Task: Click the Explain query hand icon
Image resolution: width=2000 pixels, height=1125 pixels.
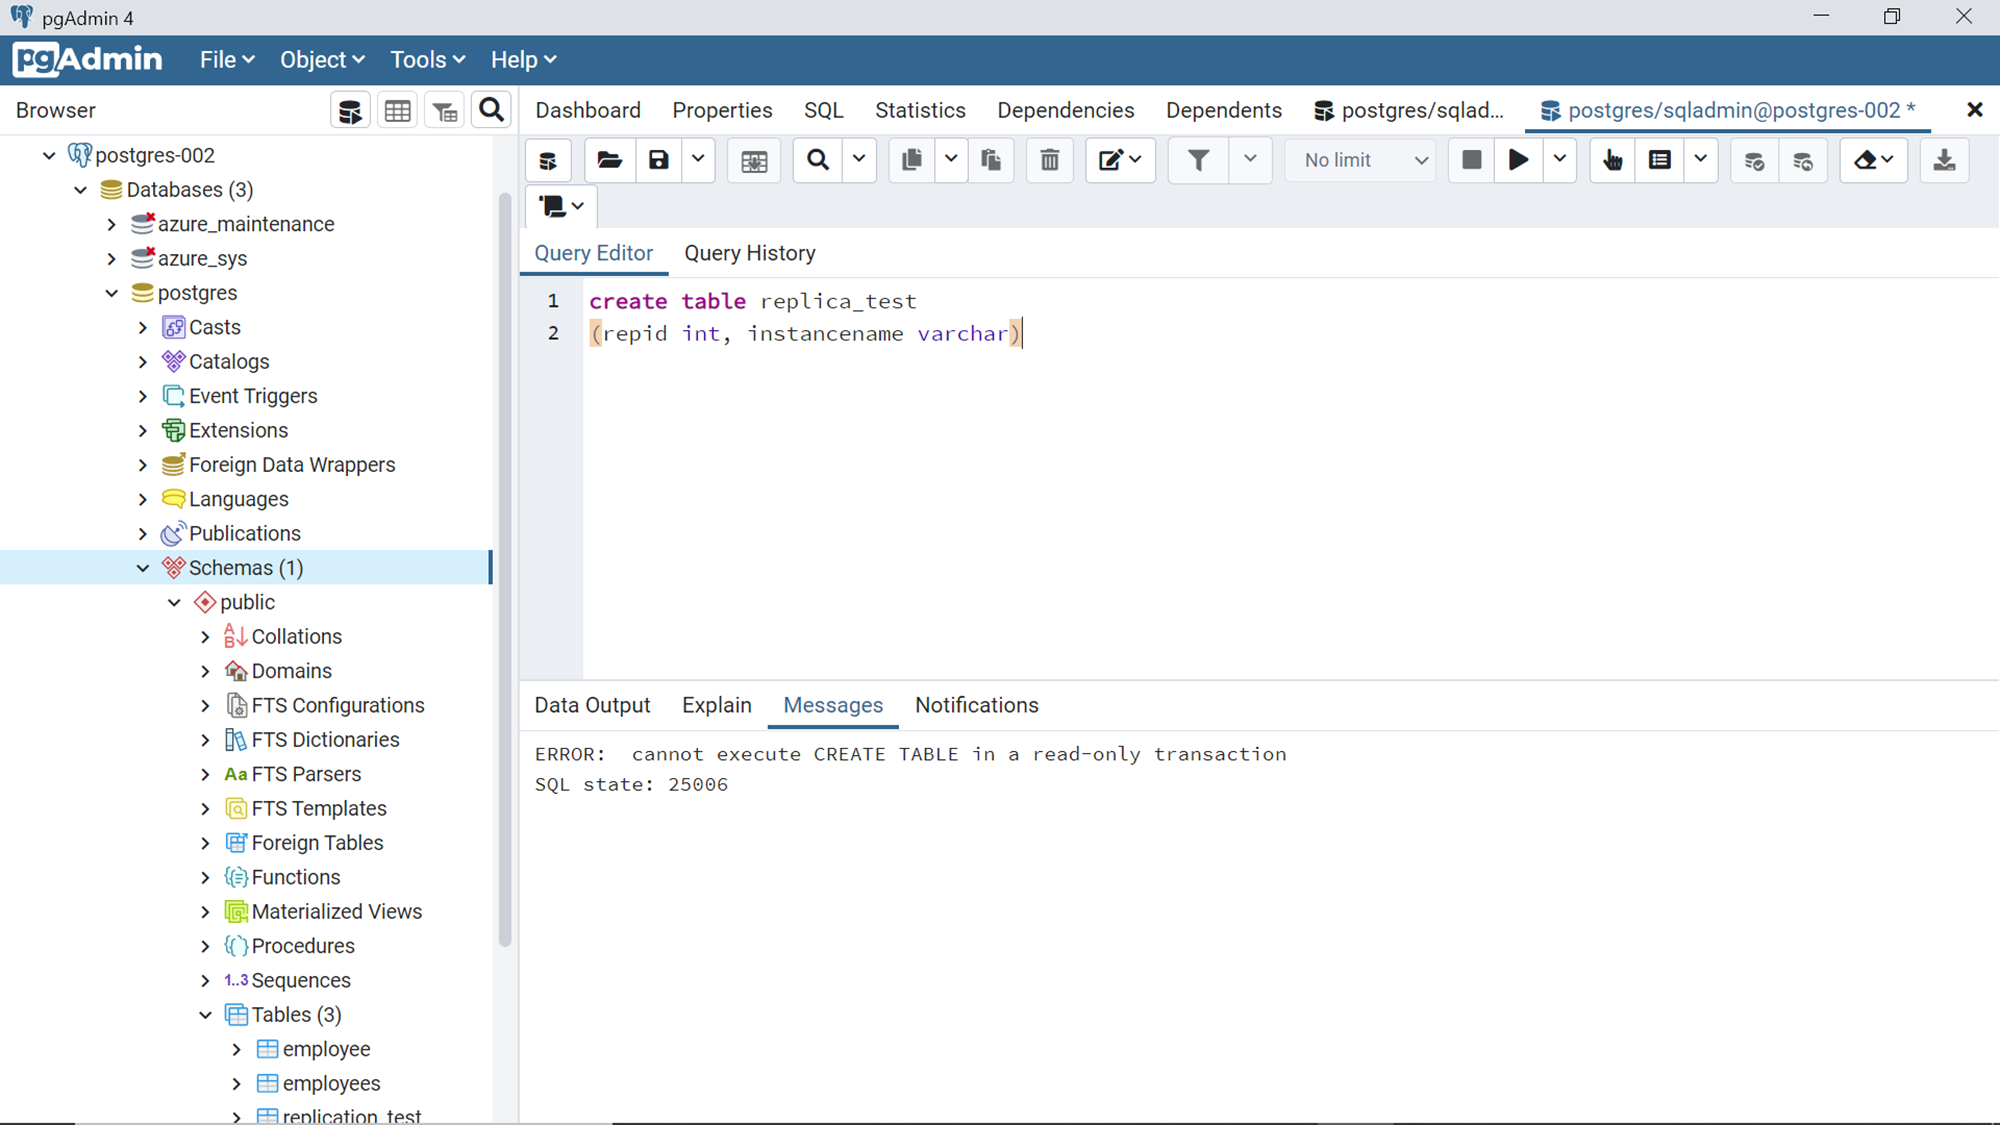Action: (x=1612, y=160)
